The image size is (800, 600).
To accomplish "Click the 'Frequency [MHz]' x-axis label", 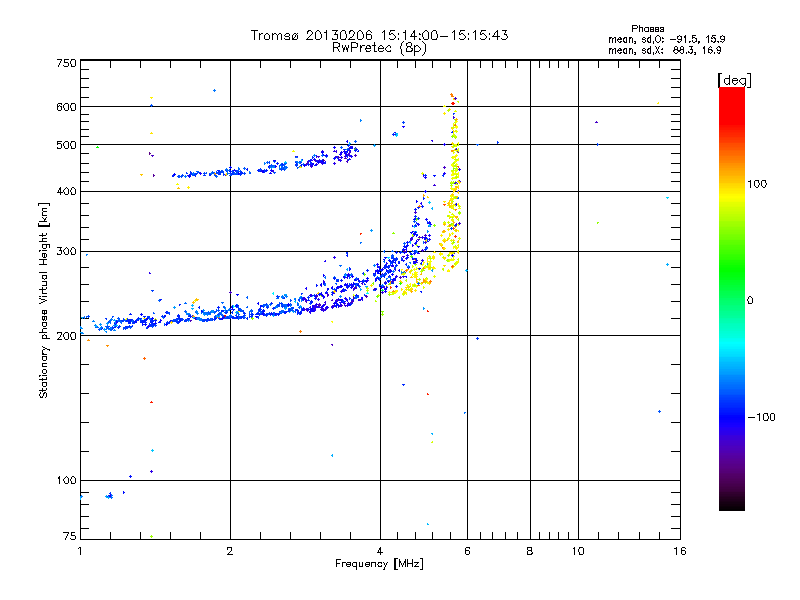I will tap(379, 564).
